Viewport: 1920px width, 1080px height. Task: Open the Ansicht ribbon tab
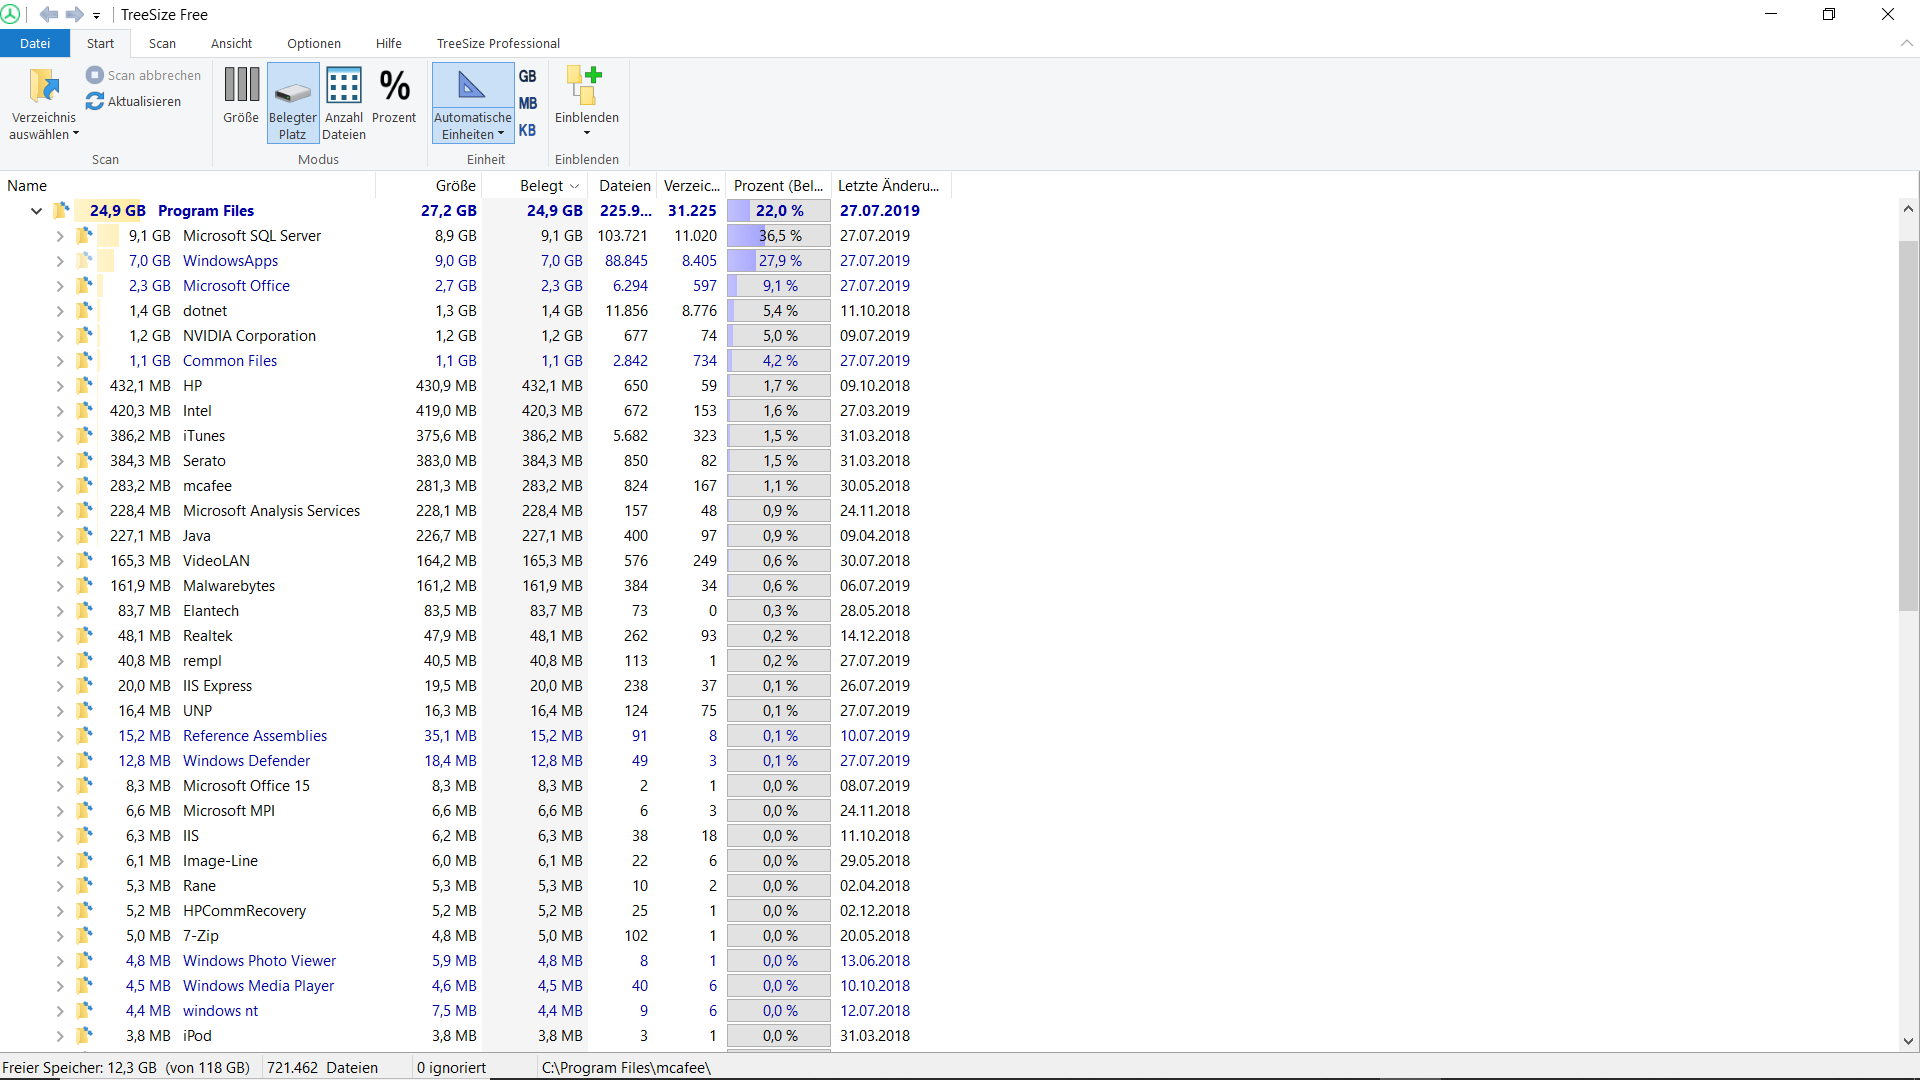click(x=231, y=43)
